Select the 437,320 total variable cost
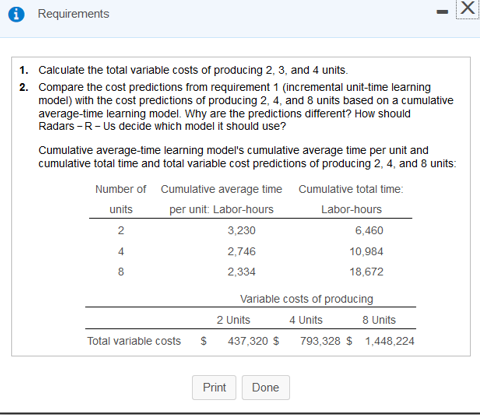480x415 pixels. [248, 341]
